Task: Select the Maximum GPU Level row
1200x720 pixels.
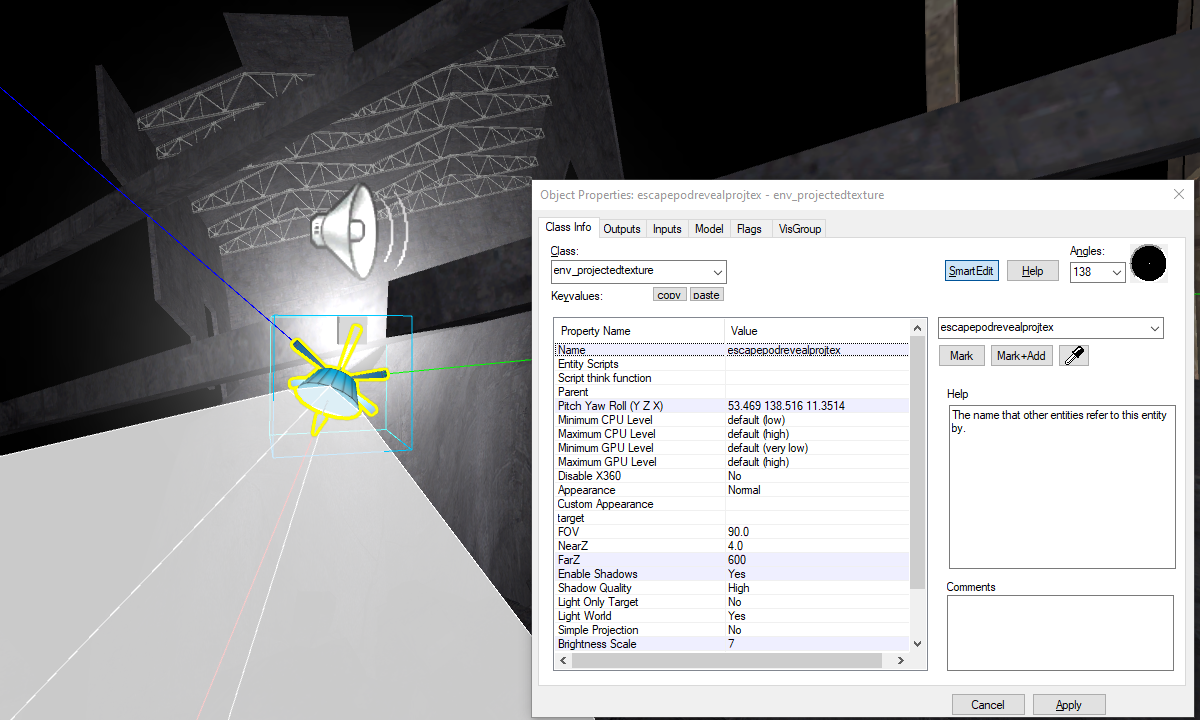Action: click(732, 462)
